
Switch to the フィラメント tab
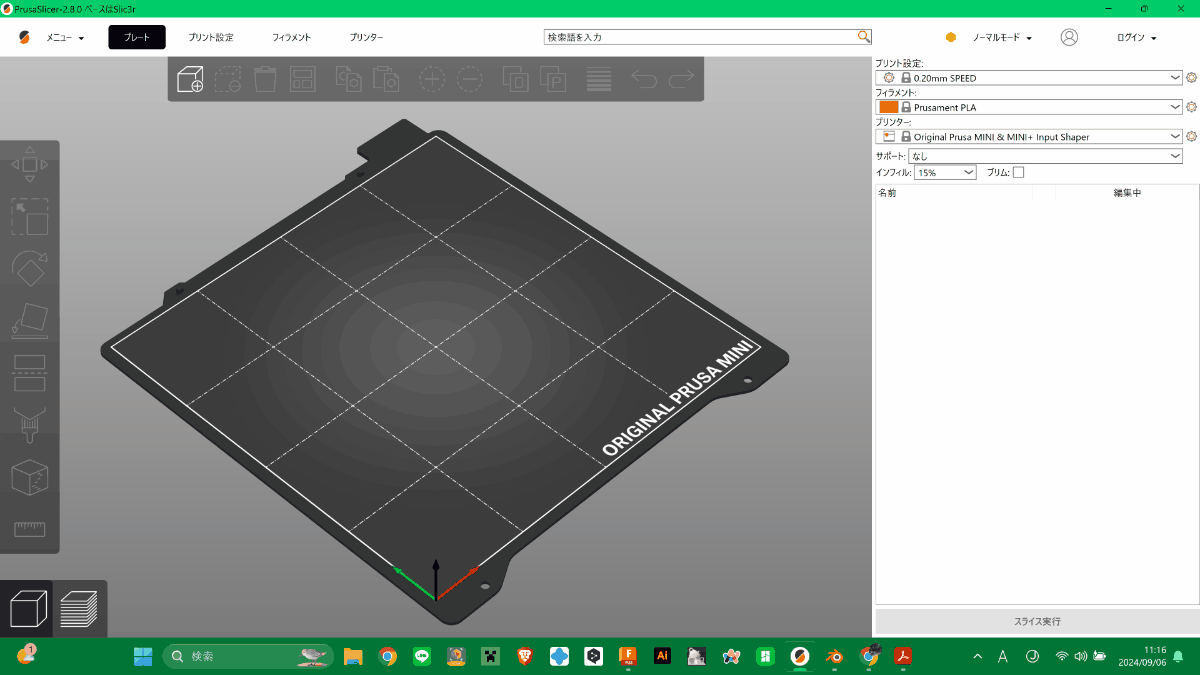tap(291, 37)
